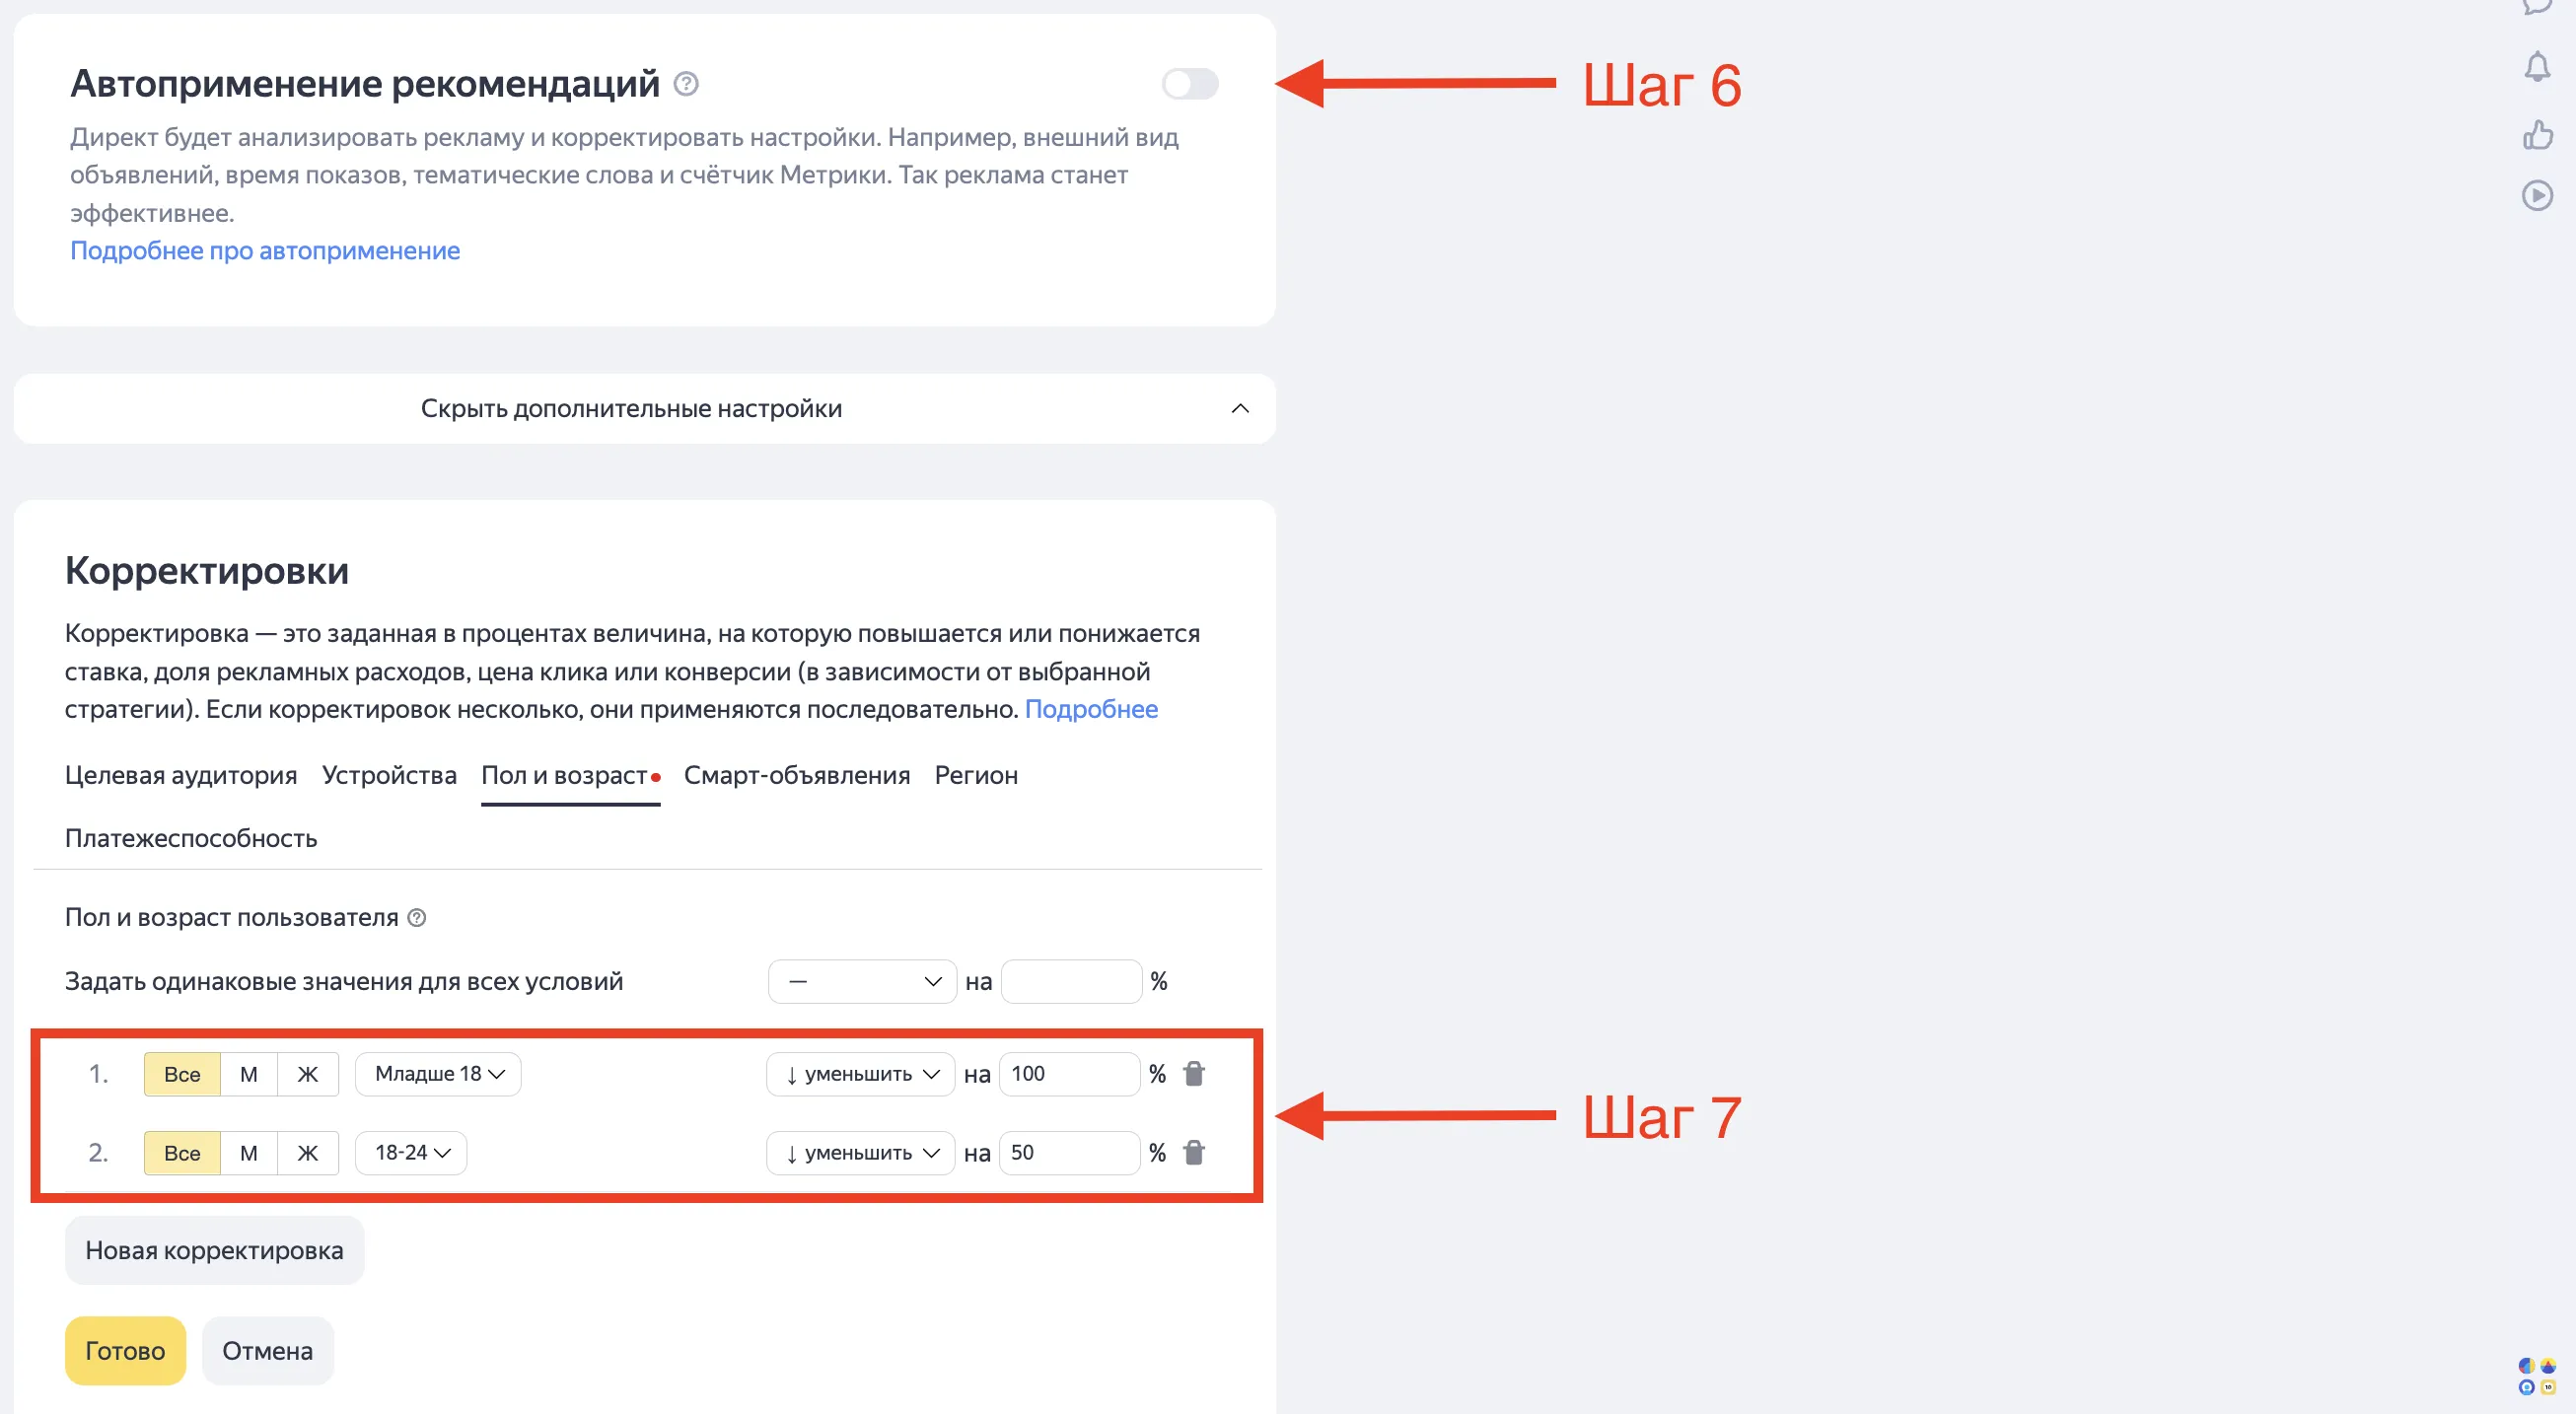This screenshot has height=1414, width=2576.
Task: Click the Новая корректировка button
Action: [x=214, y=1250]
